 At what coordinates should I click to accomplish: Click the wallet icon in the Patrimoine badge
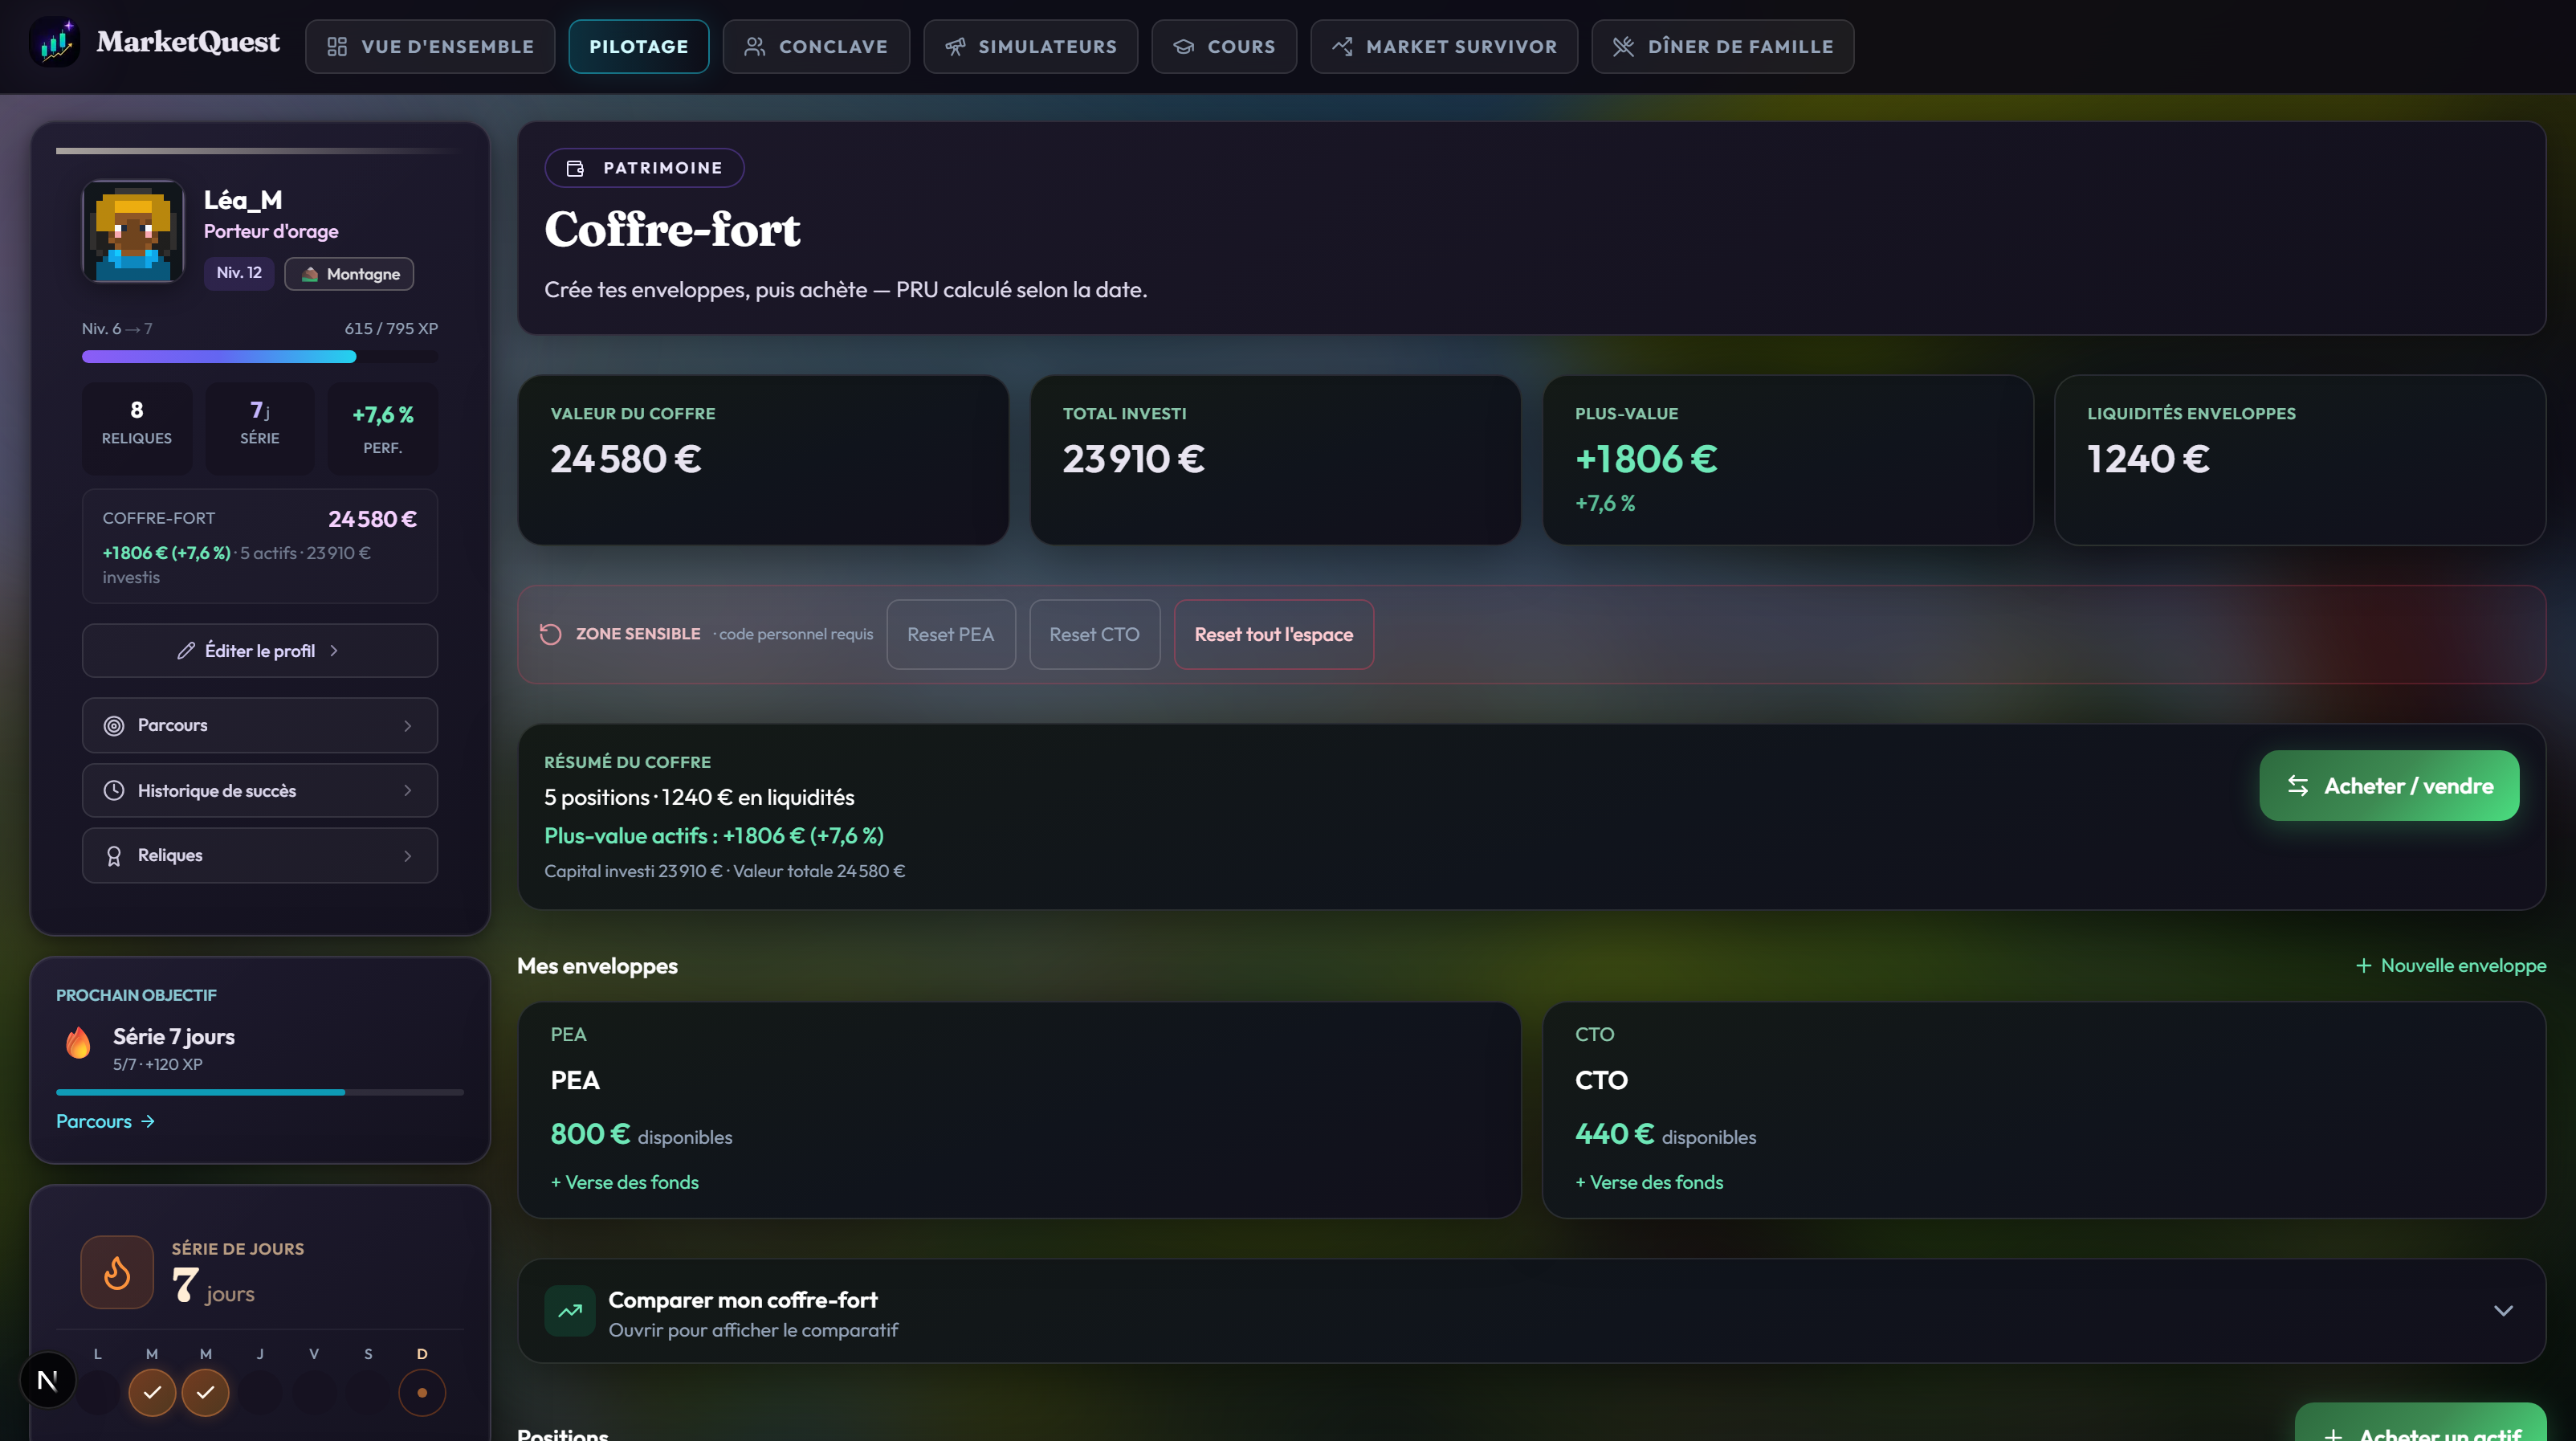pos(575,168)
